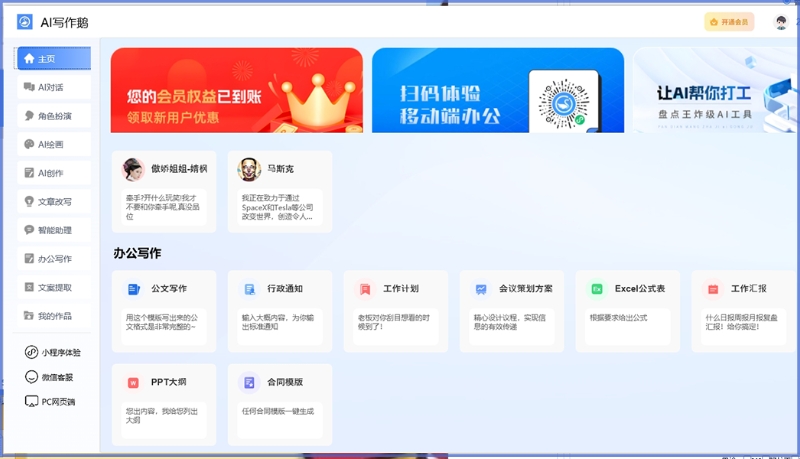Open the 傲娇姐姐-婧枫 character card
800x459 pixels.
point(164,192)
